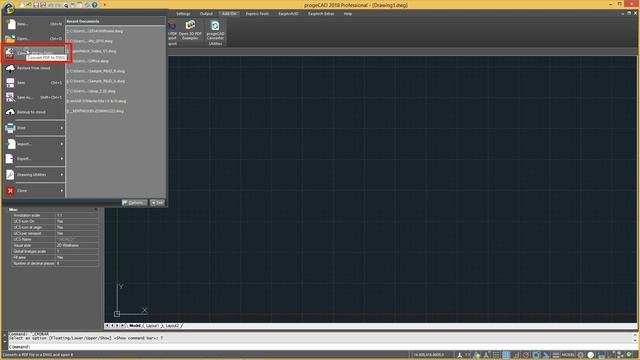This screenshot has height=360, width=640.
Task: Expand the Print submenu arrow
Action: [62, 128]
